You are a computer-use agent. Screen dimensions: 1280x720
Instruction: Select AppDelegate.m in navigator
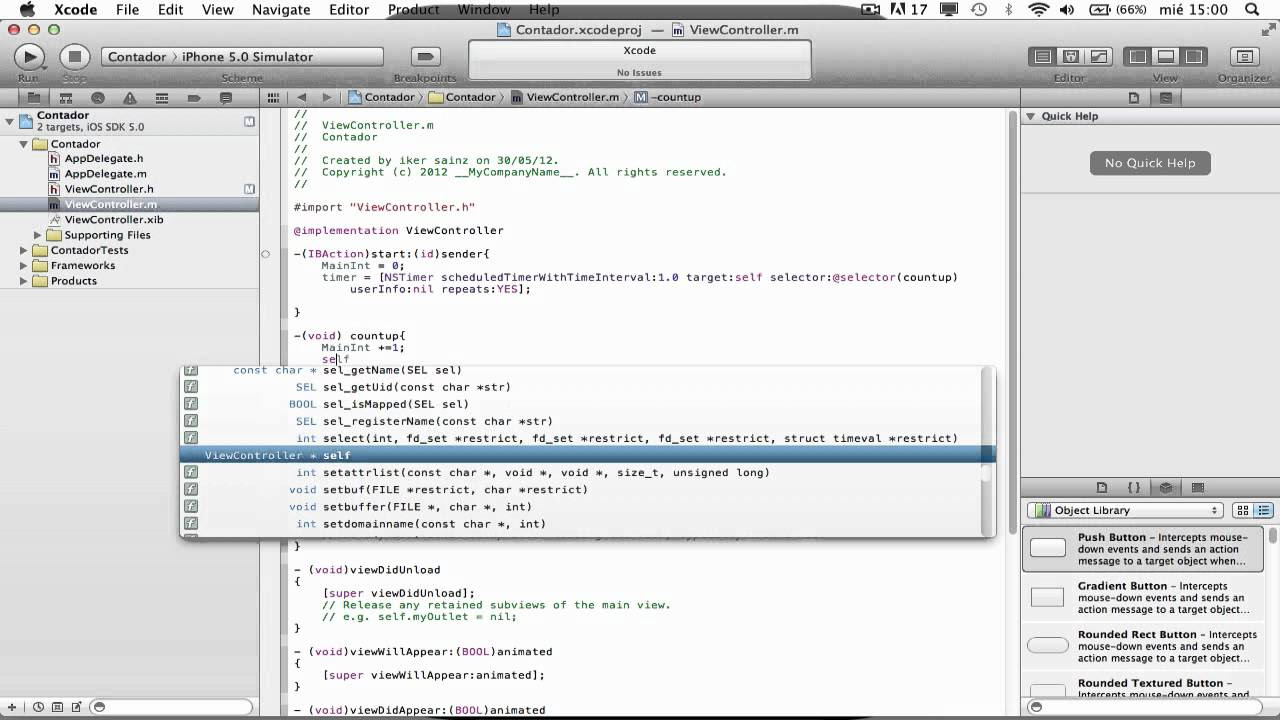coord(105,174)
